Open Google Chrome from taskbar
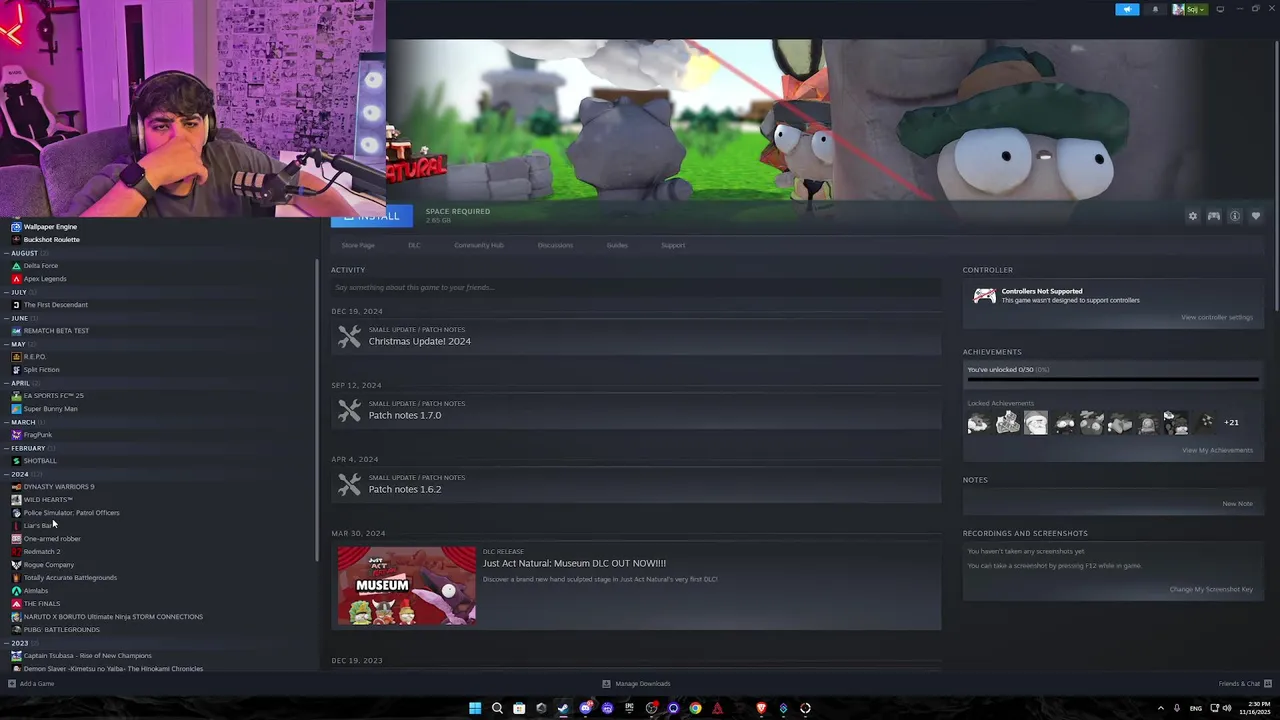The width and height of the screenshot is (1280, 720). click(695, 708)
